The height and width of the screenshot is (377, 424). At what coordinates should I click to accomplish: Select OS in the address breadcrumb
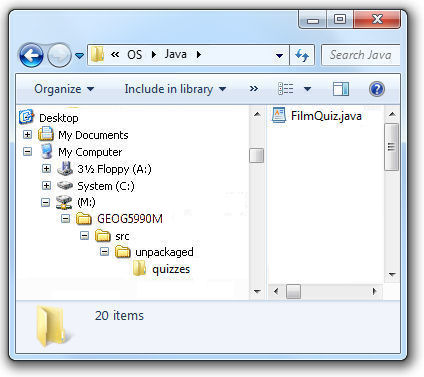click(135, 54)
